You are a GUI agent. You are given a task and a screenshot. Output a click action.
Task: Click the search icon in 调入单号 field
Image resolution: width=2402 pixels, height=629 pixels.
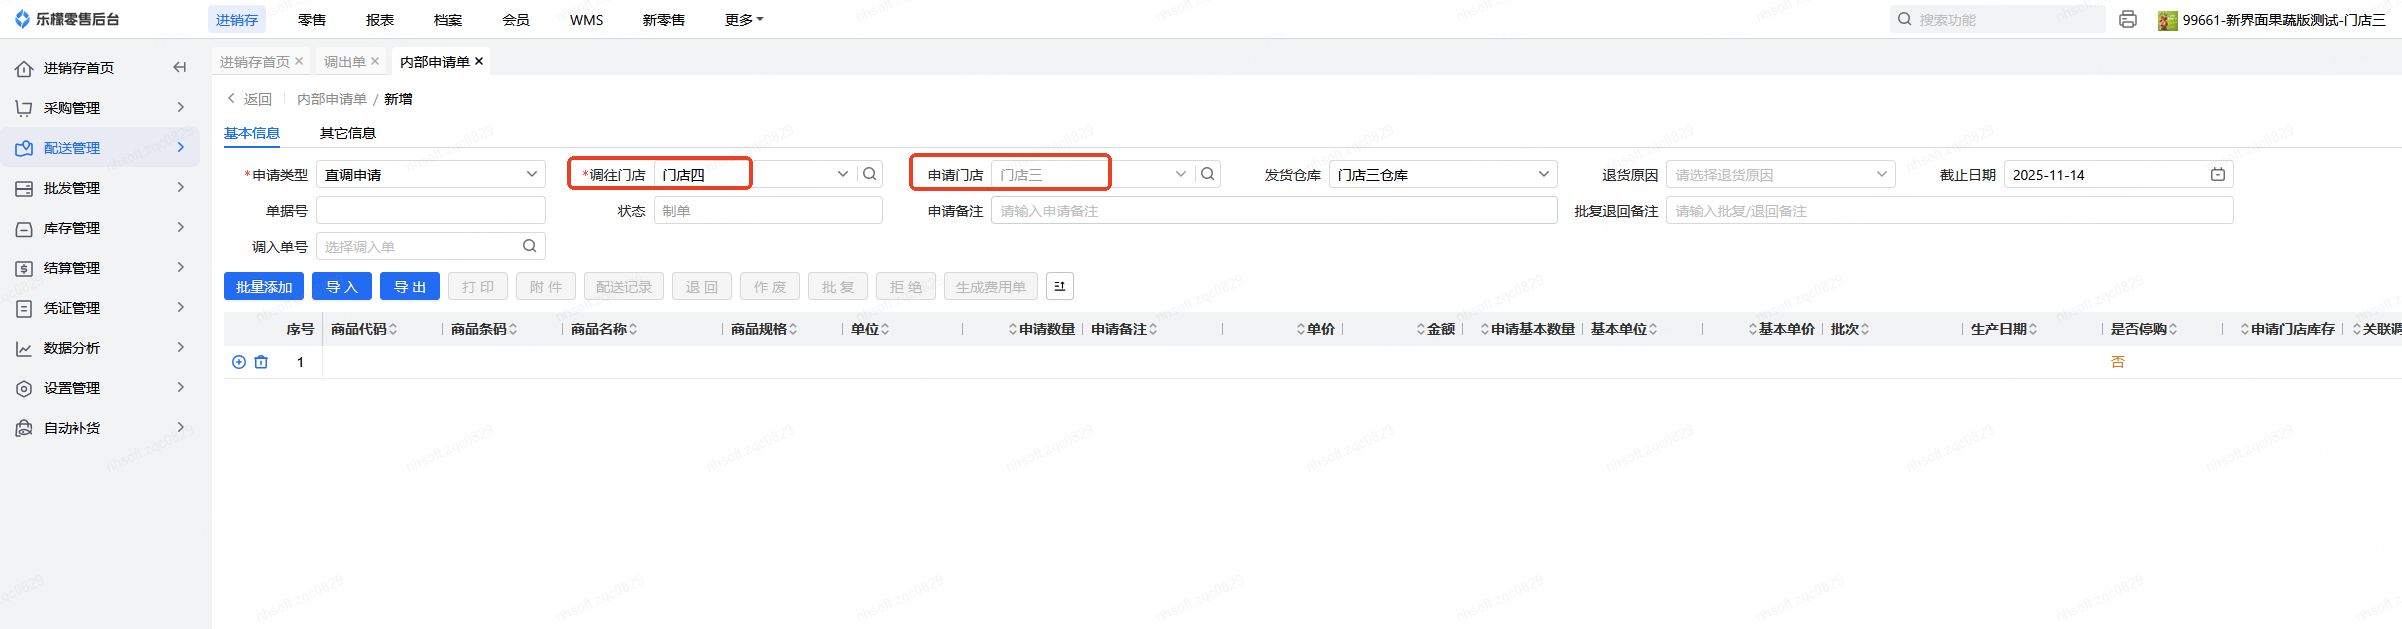point(530,246)
